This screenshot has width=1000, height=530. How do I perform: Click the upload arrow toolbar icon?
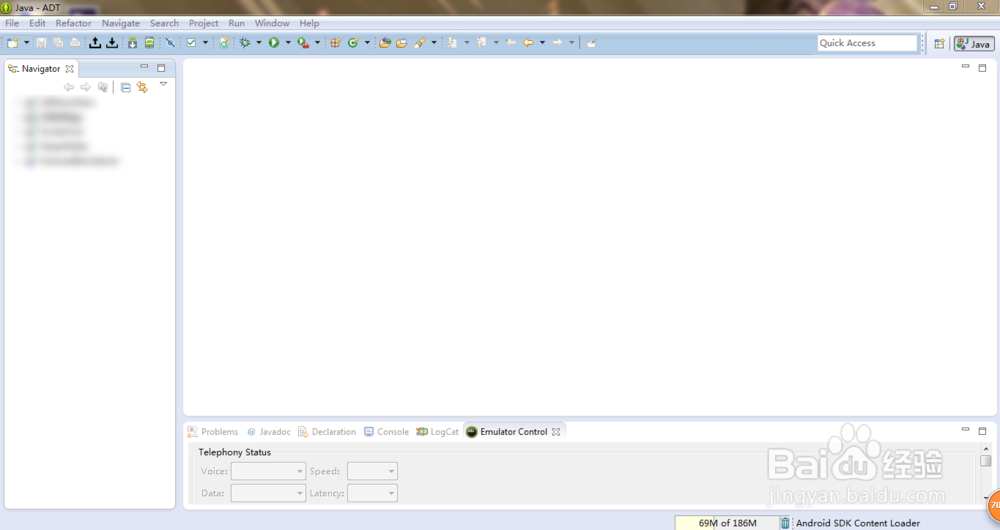coord(95,43)
